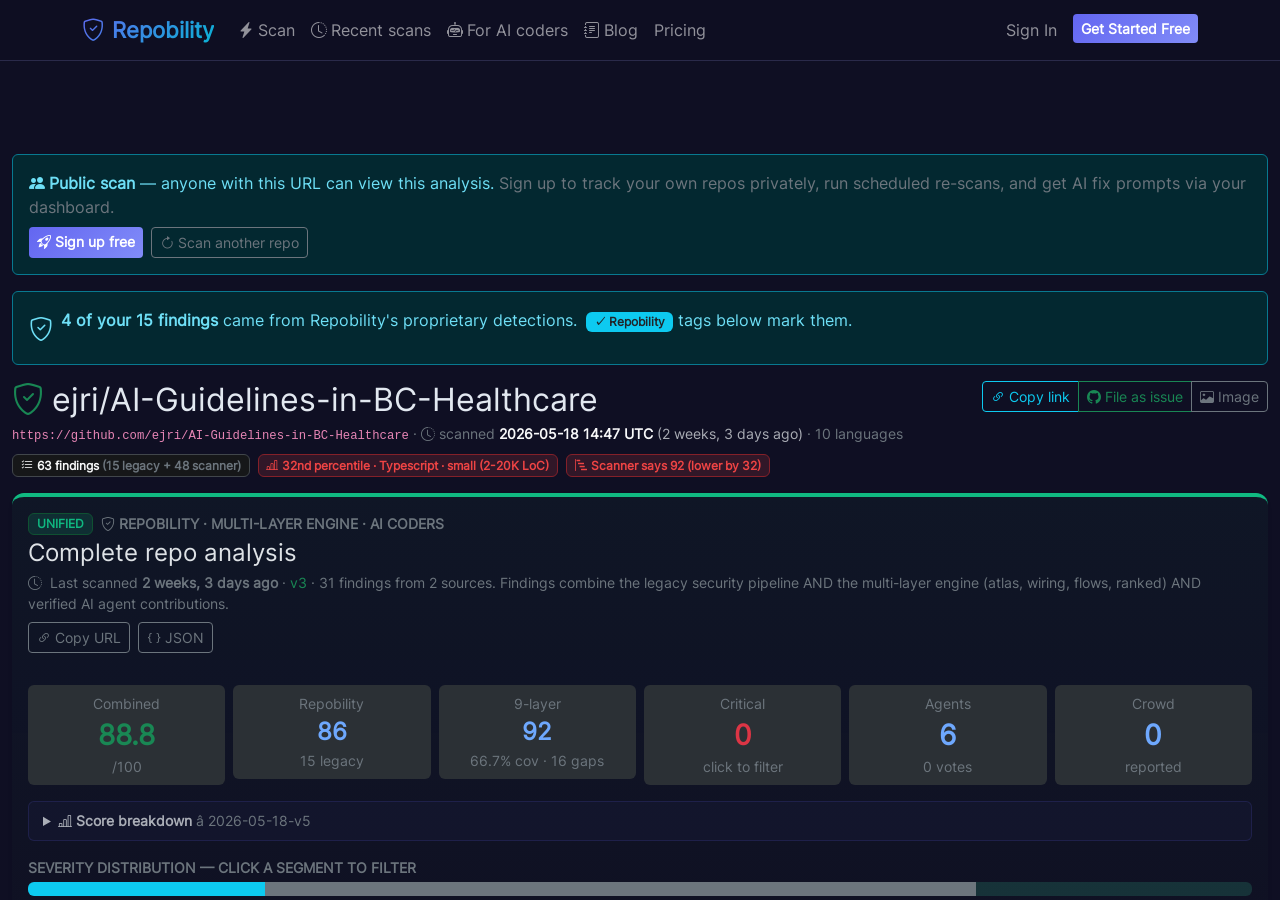The image size is (1280, 900).
Task: Open the Image export button
Action: coord(1229,396)
